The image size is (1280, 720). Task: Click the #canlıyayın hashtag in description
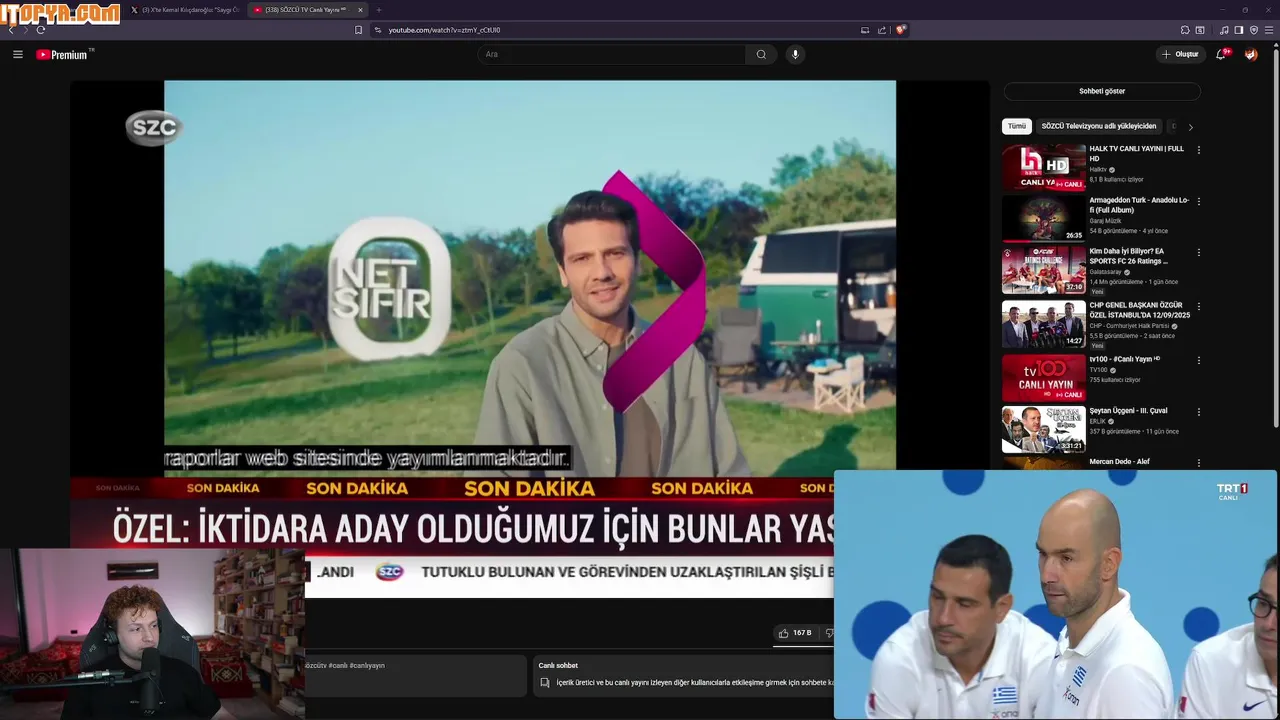pos(367,666)
